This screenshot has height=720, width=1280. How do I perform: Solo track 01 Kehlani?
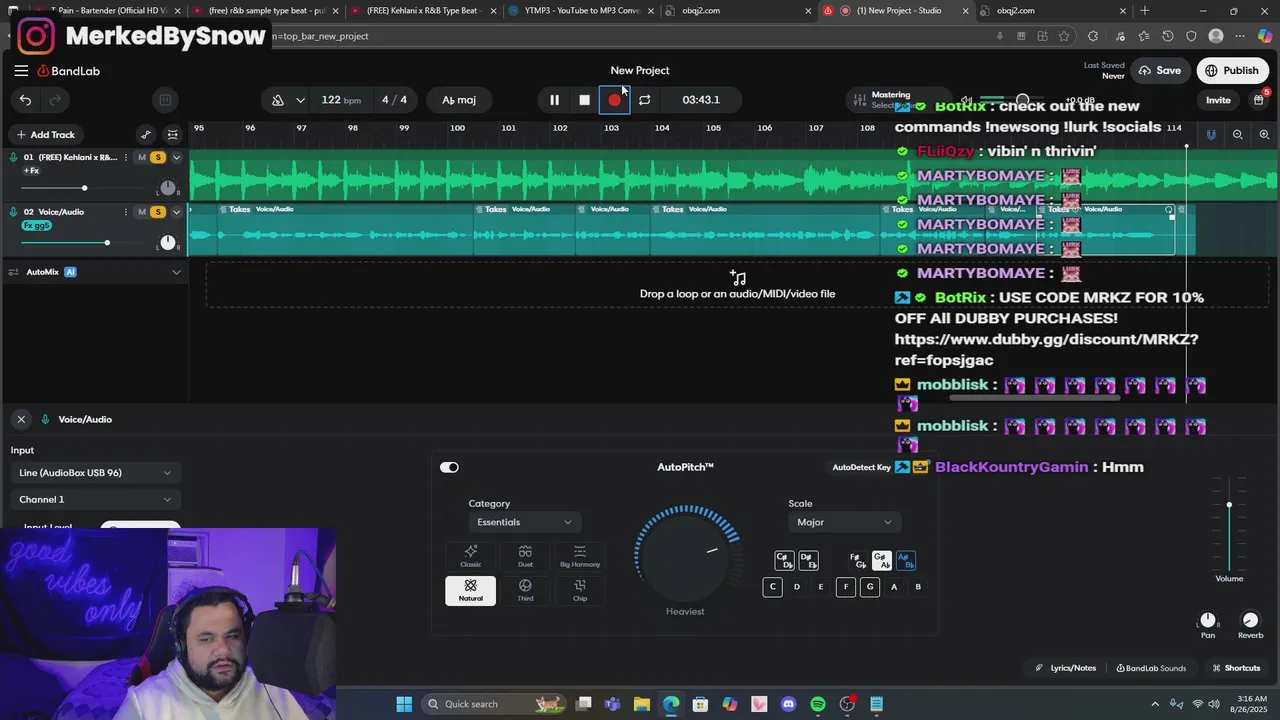pyautogui.click(x=157, y=157)
